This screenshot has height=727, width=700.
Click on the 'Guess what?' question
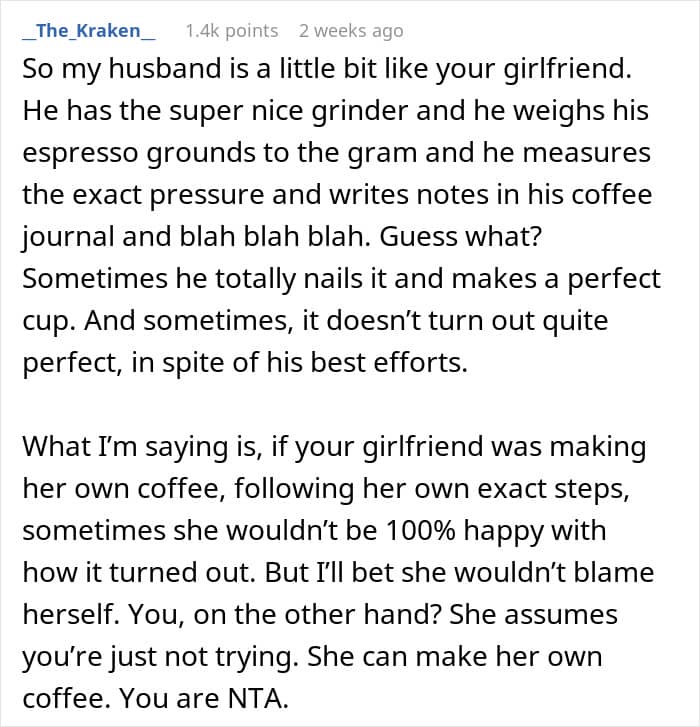(x=461, y=236)
